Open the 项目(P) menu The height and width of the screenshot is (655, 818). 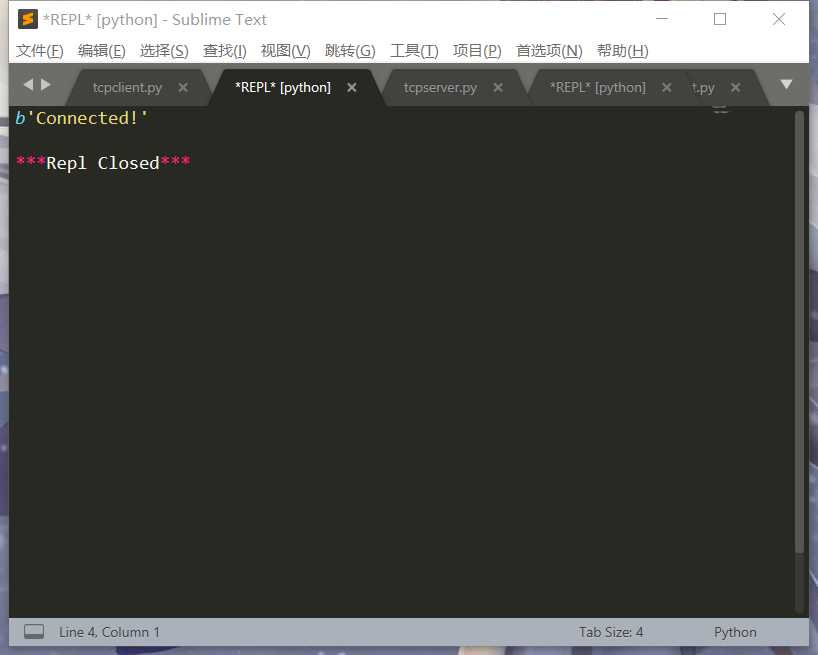(477, 51)
